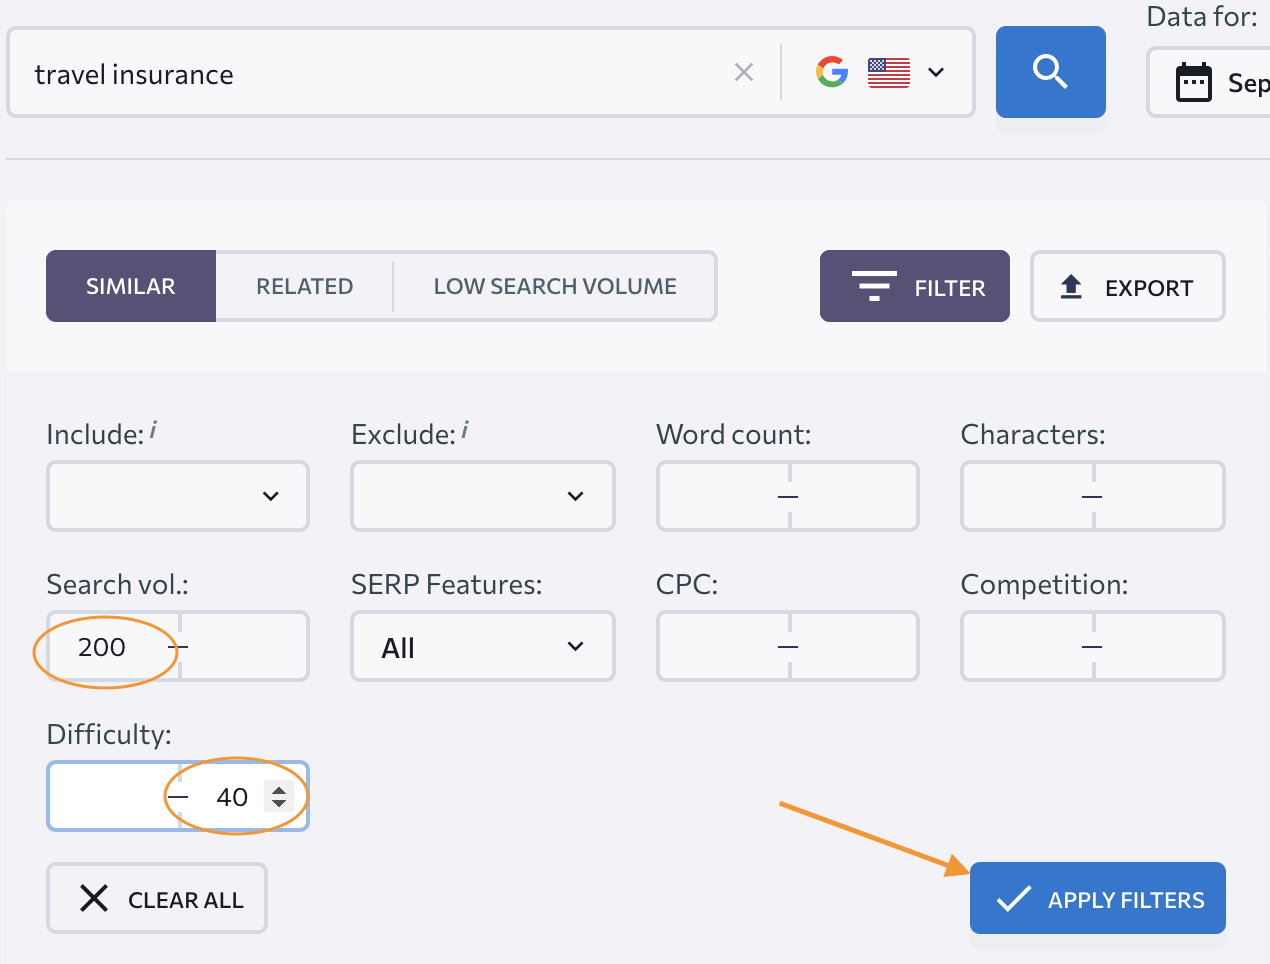Click the blue search magnifier icon
This screenshot has width=1270, height=964.
click(1050, 71)
